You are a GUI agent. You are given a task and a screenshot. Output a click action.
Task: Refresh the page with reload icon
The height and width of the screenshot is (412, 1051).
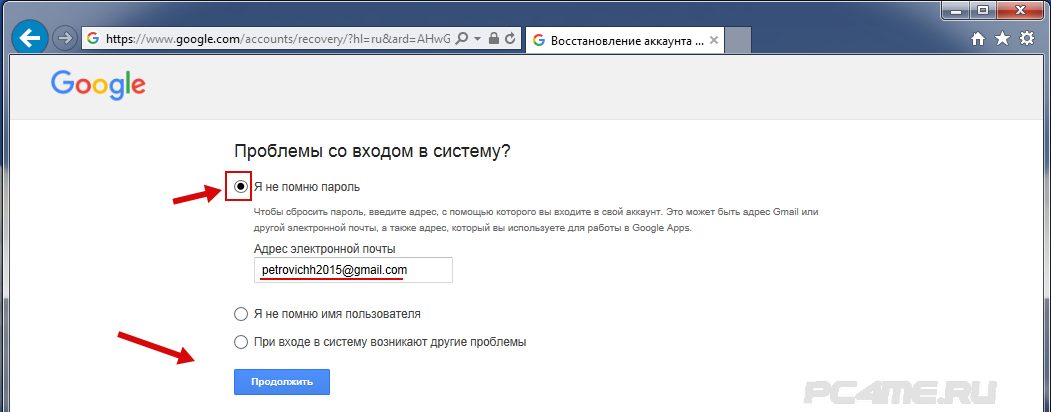coord(509,39)
